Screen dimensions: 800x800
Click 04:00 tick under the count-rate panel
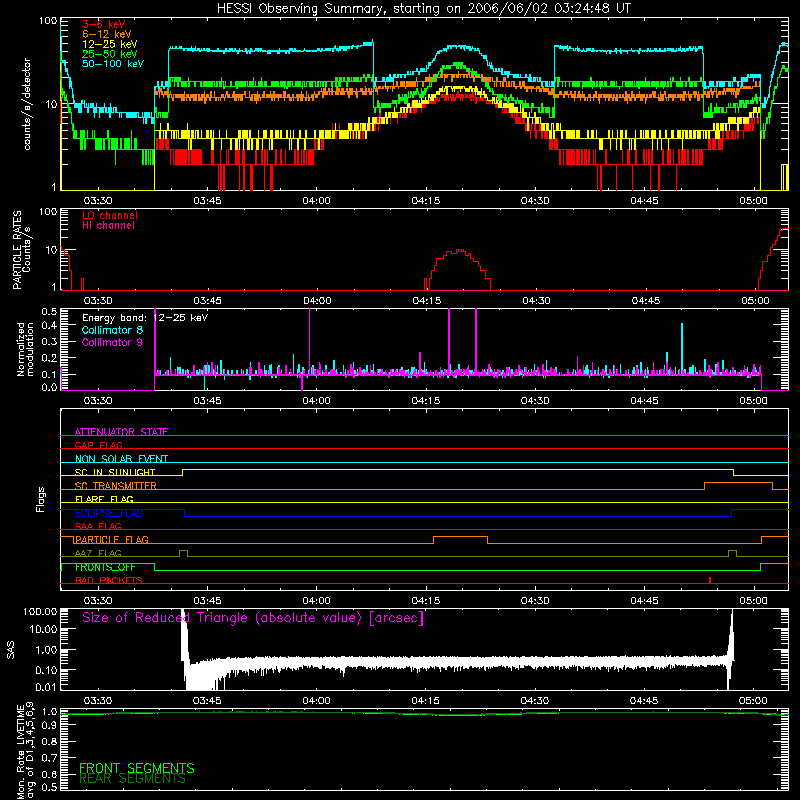point(316,201)
